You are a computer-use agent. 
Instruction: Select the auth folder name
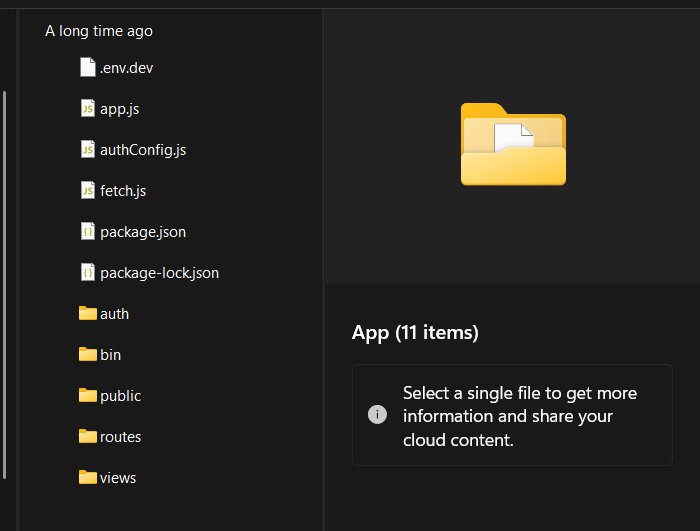click(x=114, y=314)
